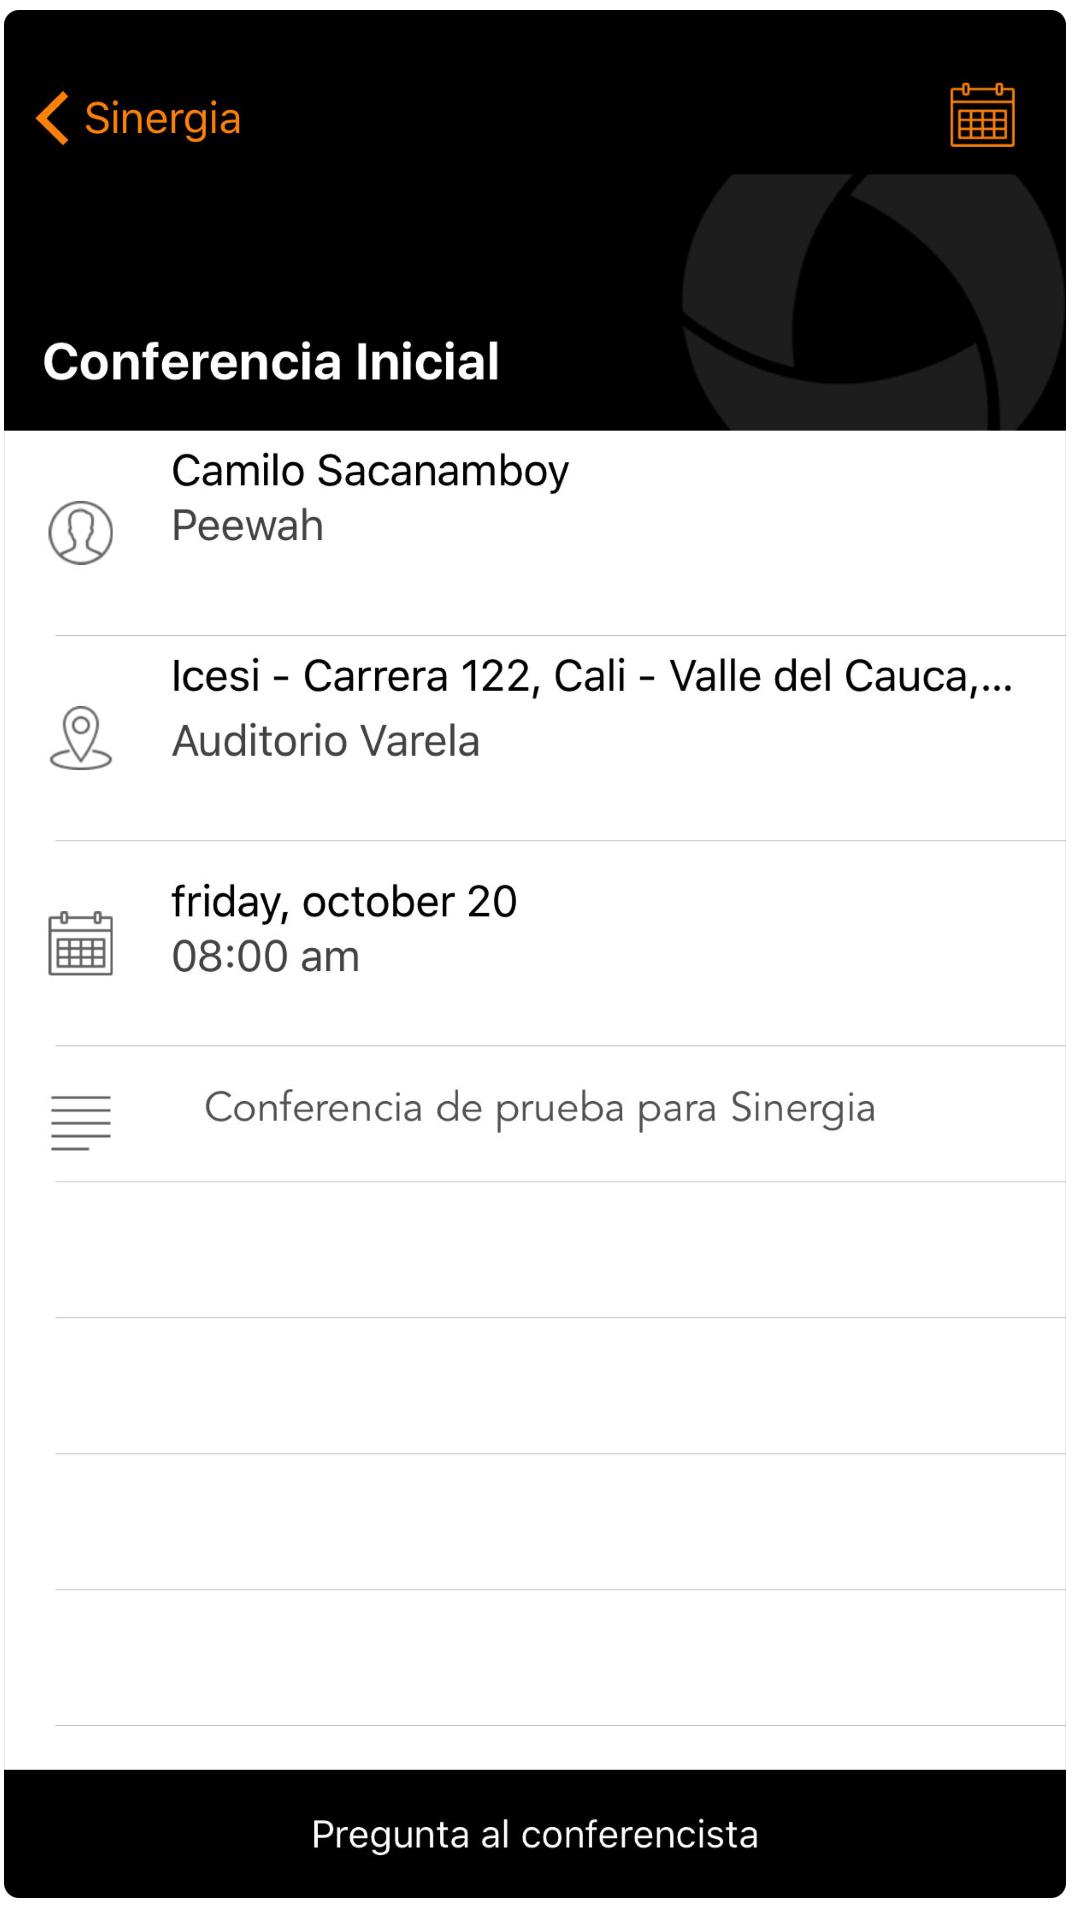This screenshot has width=1073, height=1910.
Task: Click the gray calendar icon beside date
Action: (81, 943)
